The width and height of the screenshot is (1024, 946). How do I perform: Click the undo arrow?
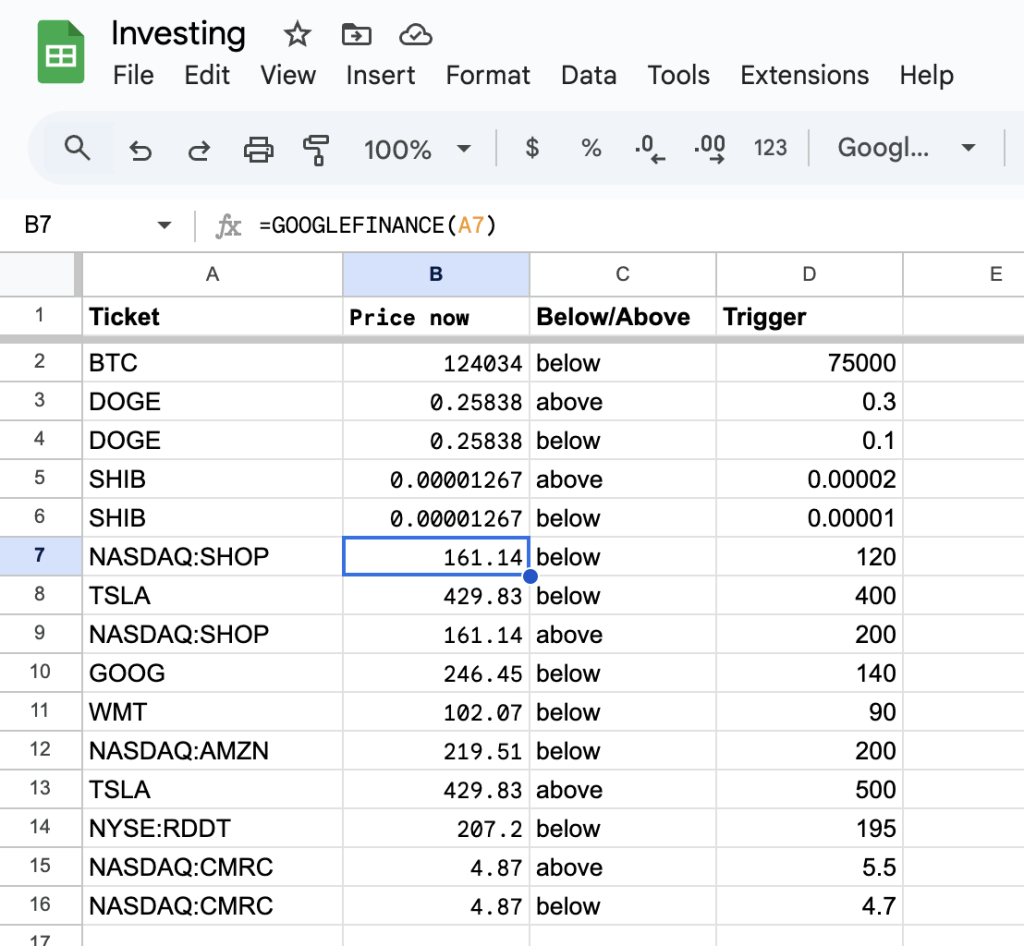(141, 150)
